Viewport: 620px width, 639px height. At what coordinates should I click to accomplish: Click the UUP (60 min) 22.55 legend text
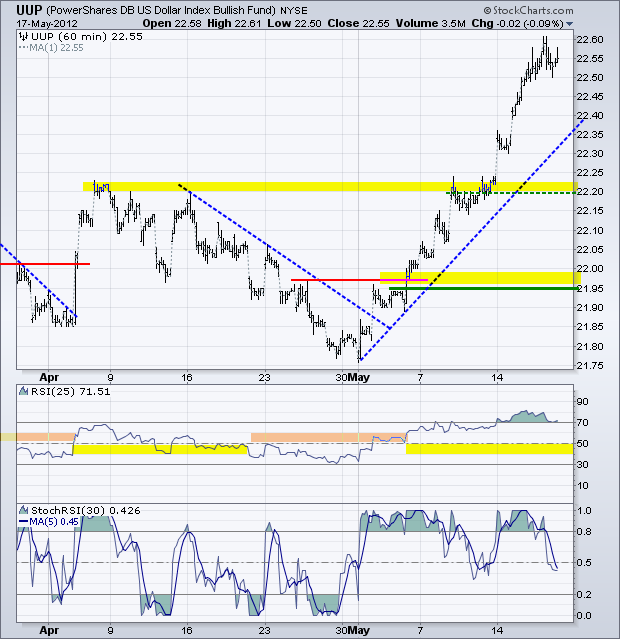coord(87,37)
